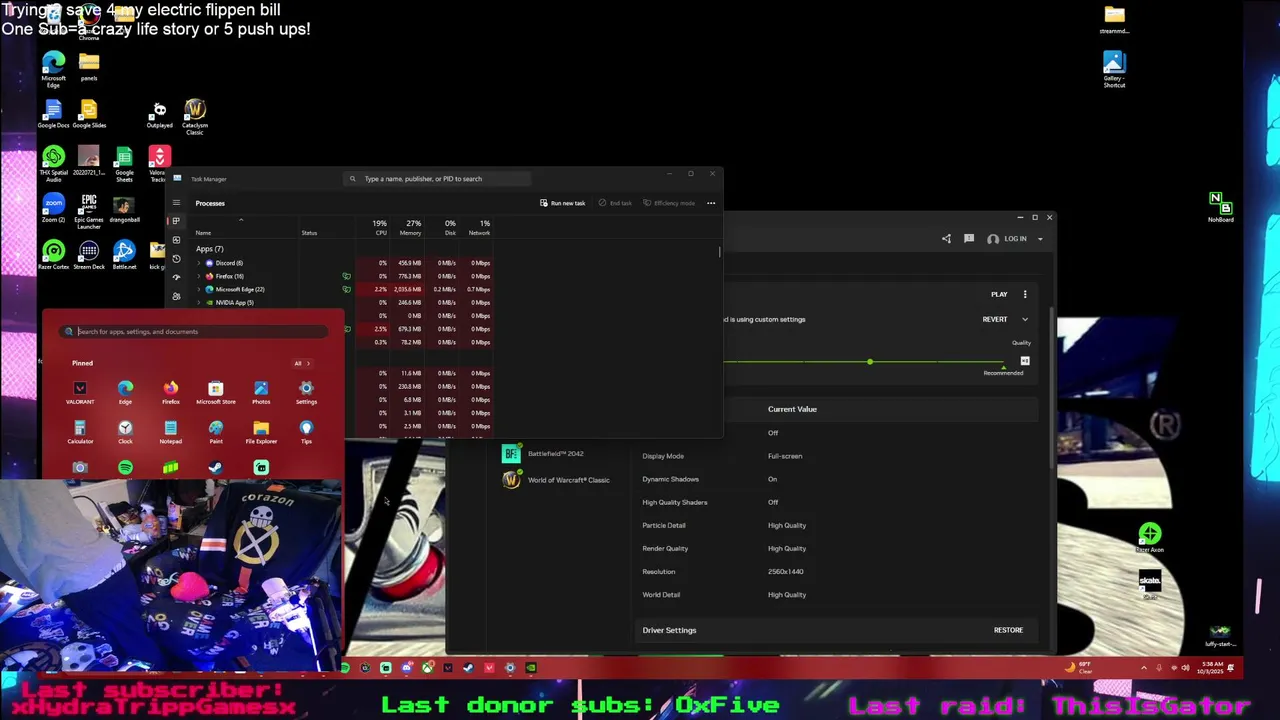Open Clock from Start menu pinned apps

click(125, 432)
